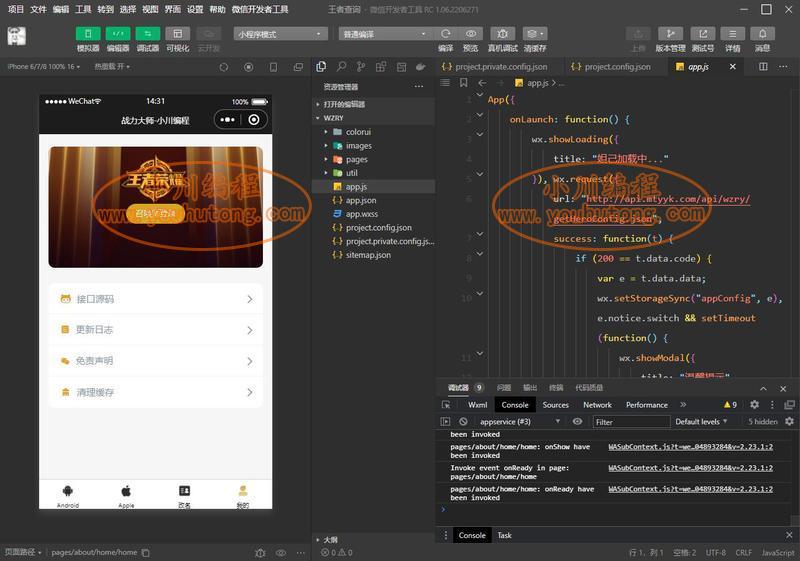The height and width of the screenshot is (561, 800).
Task: Open 更新日志 item in simulator
Action: coord(156,330)
